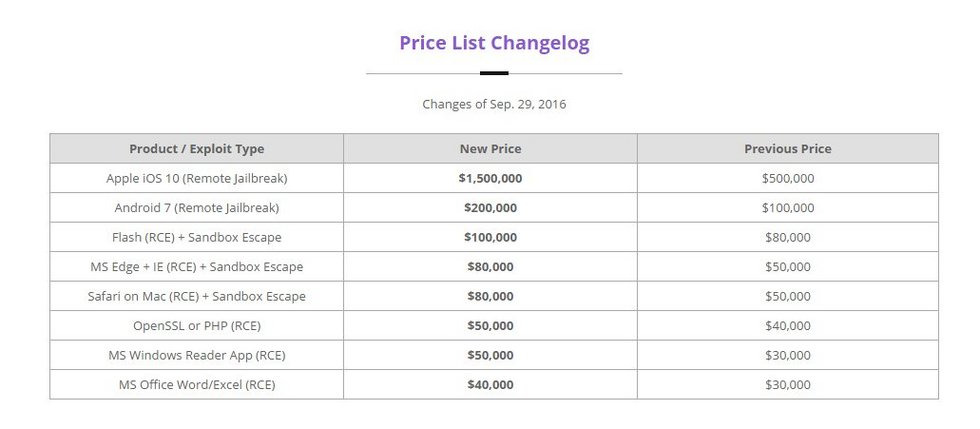This screenshot has height=429, width=980.
Task: Click MS Office Word/Excel (RCE) entry
Action: pyautogui.click(x=196, y=384)
